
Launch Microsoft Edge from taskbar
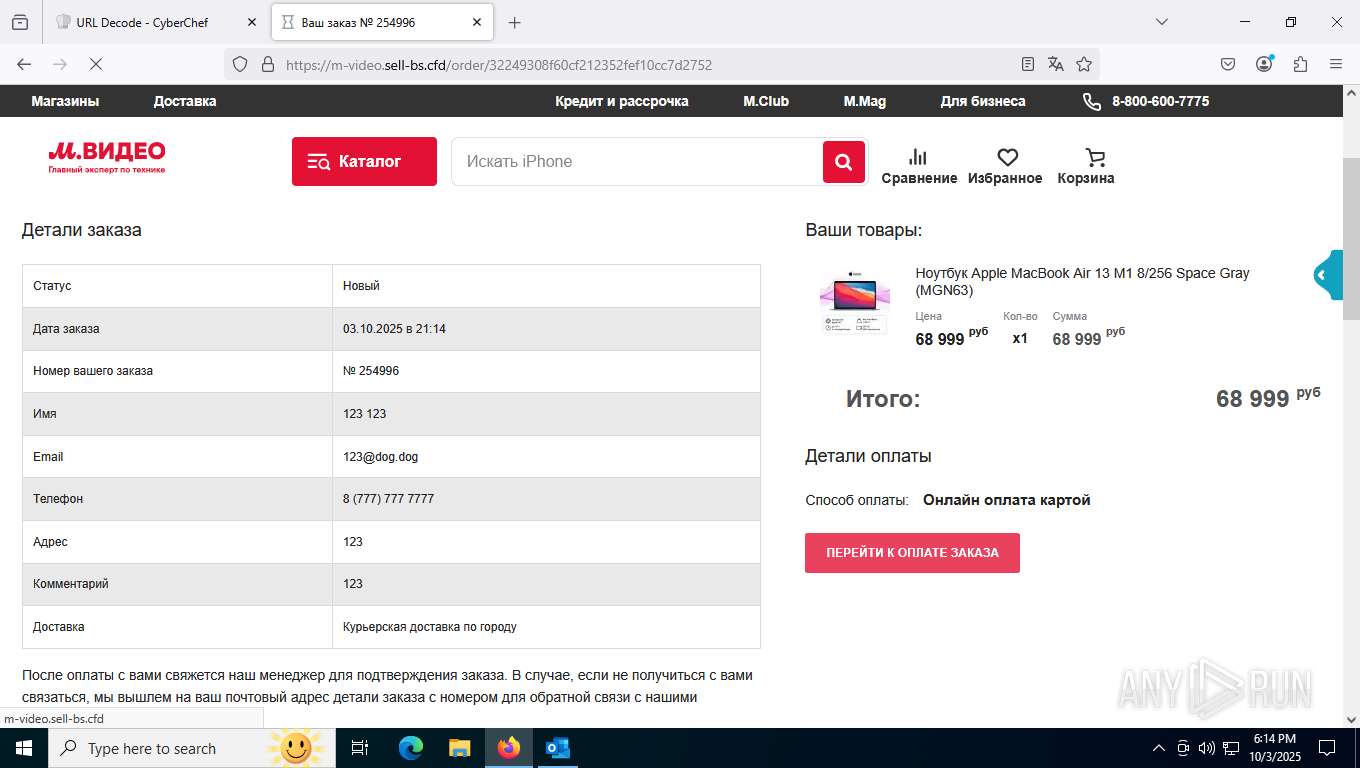[411, 748]
